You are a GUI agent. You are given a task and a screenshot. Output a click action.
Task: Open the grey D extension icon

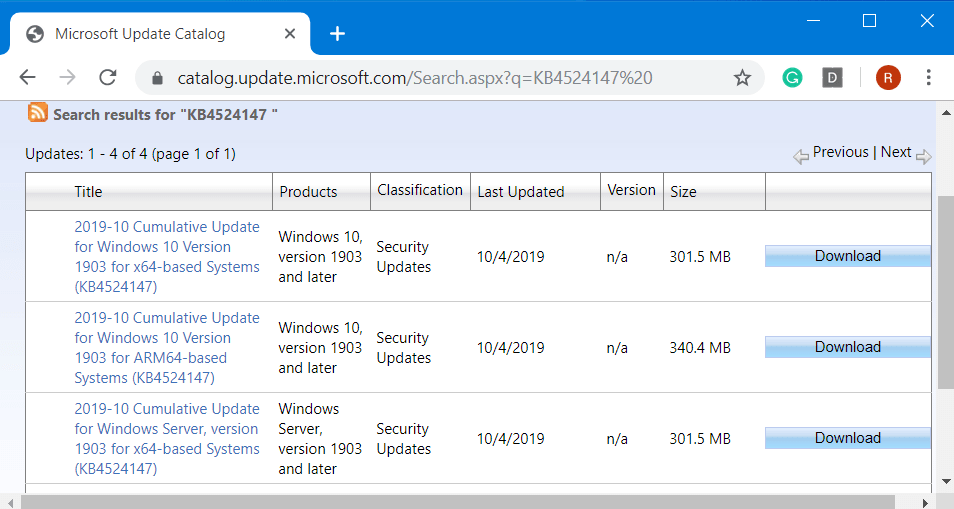pos(832,78)
